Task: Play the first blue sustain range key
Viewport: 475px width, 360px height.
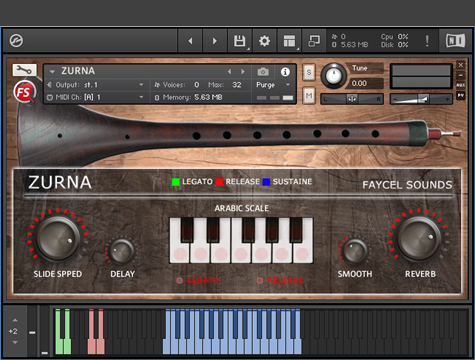Action: point(166,347)
